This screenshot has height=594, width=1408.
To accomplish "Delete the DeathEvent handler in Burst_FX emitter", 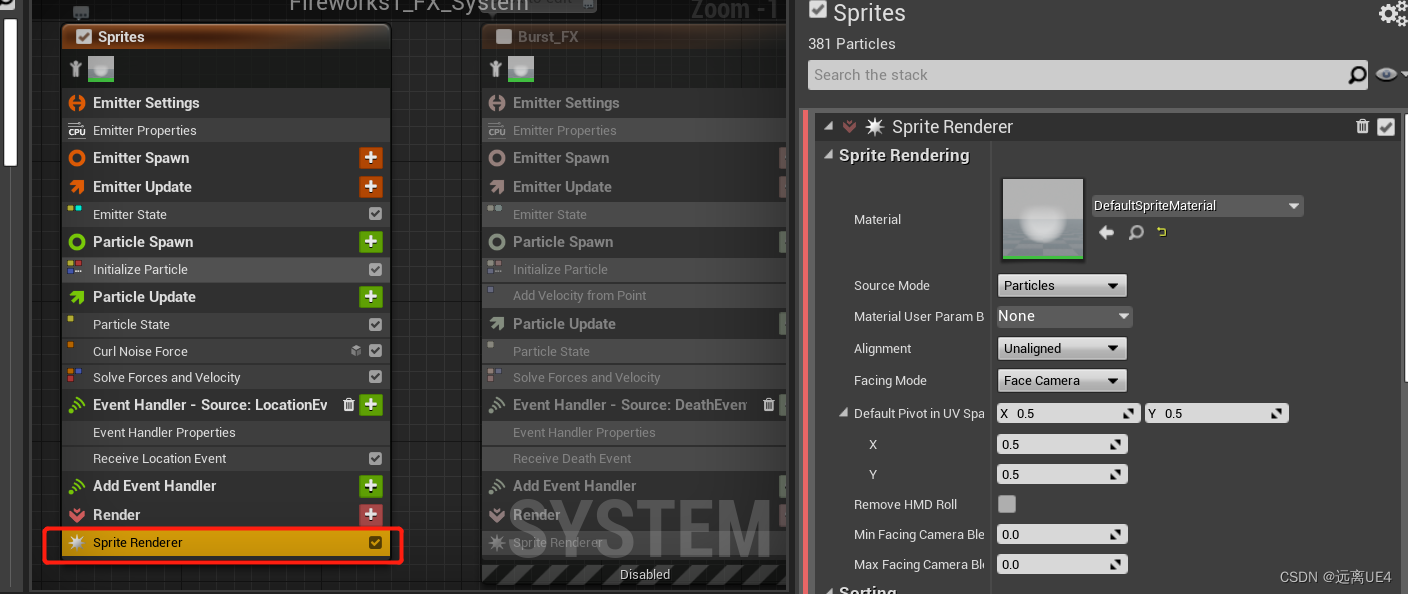I will 768,405.
